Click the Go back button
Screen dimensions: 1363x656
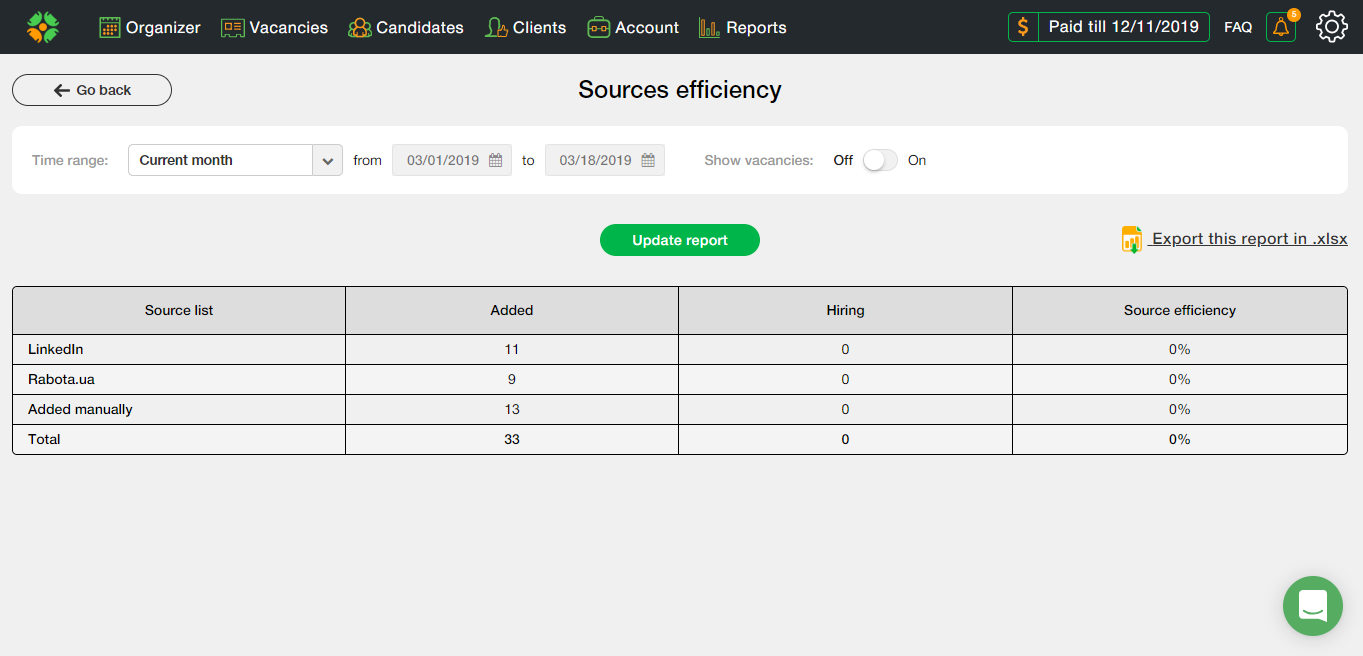click(x=92, y=90)
